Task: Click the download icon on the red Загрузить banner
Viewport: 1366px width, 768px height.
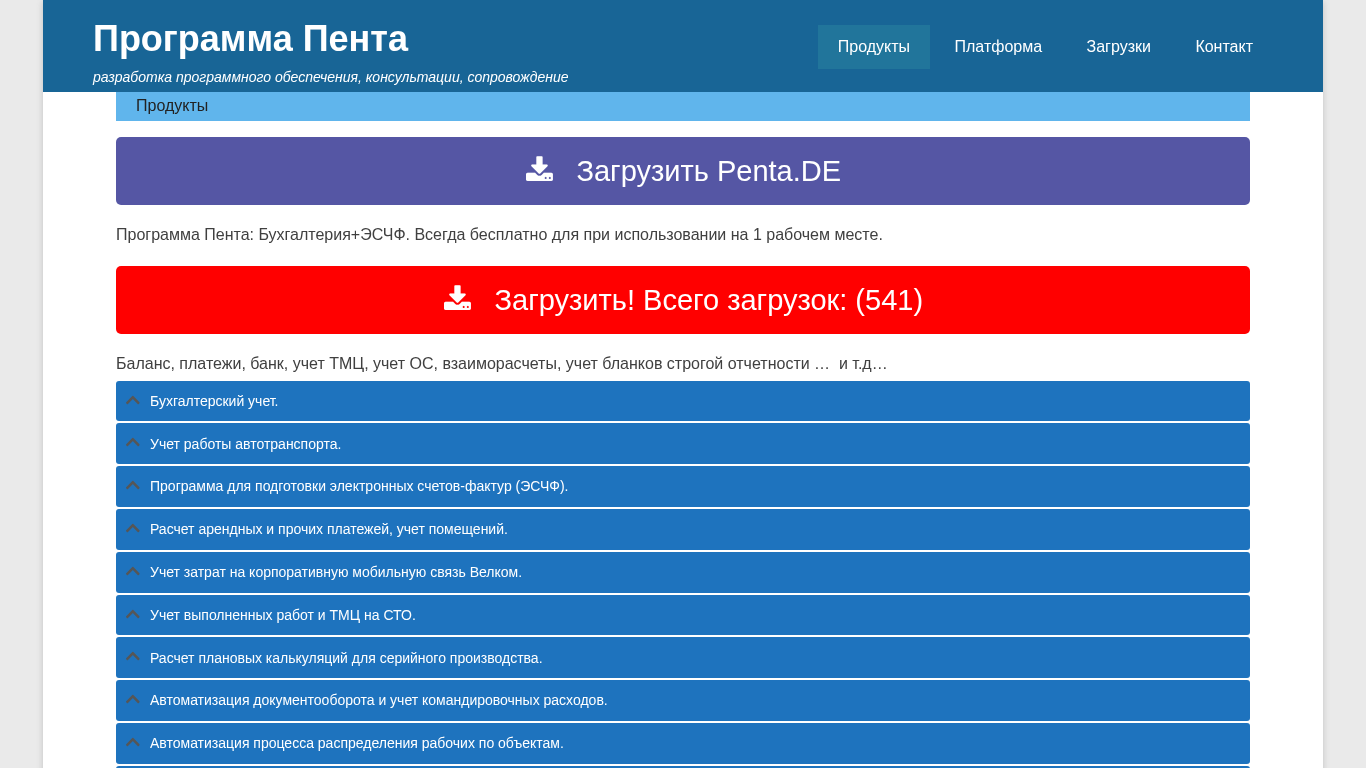Action: coord(457,298)
